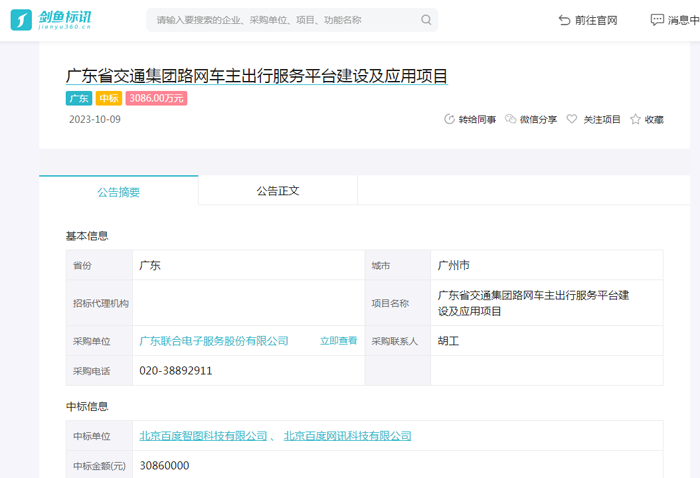Open 北京百度智图科技有限公司 link
Screen dimensions: 700x478
(x=203, y=436)
